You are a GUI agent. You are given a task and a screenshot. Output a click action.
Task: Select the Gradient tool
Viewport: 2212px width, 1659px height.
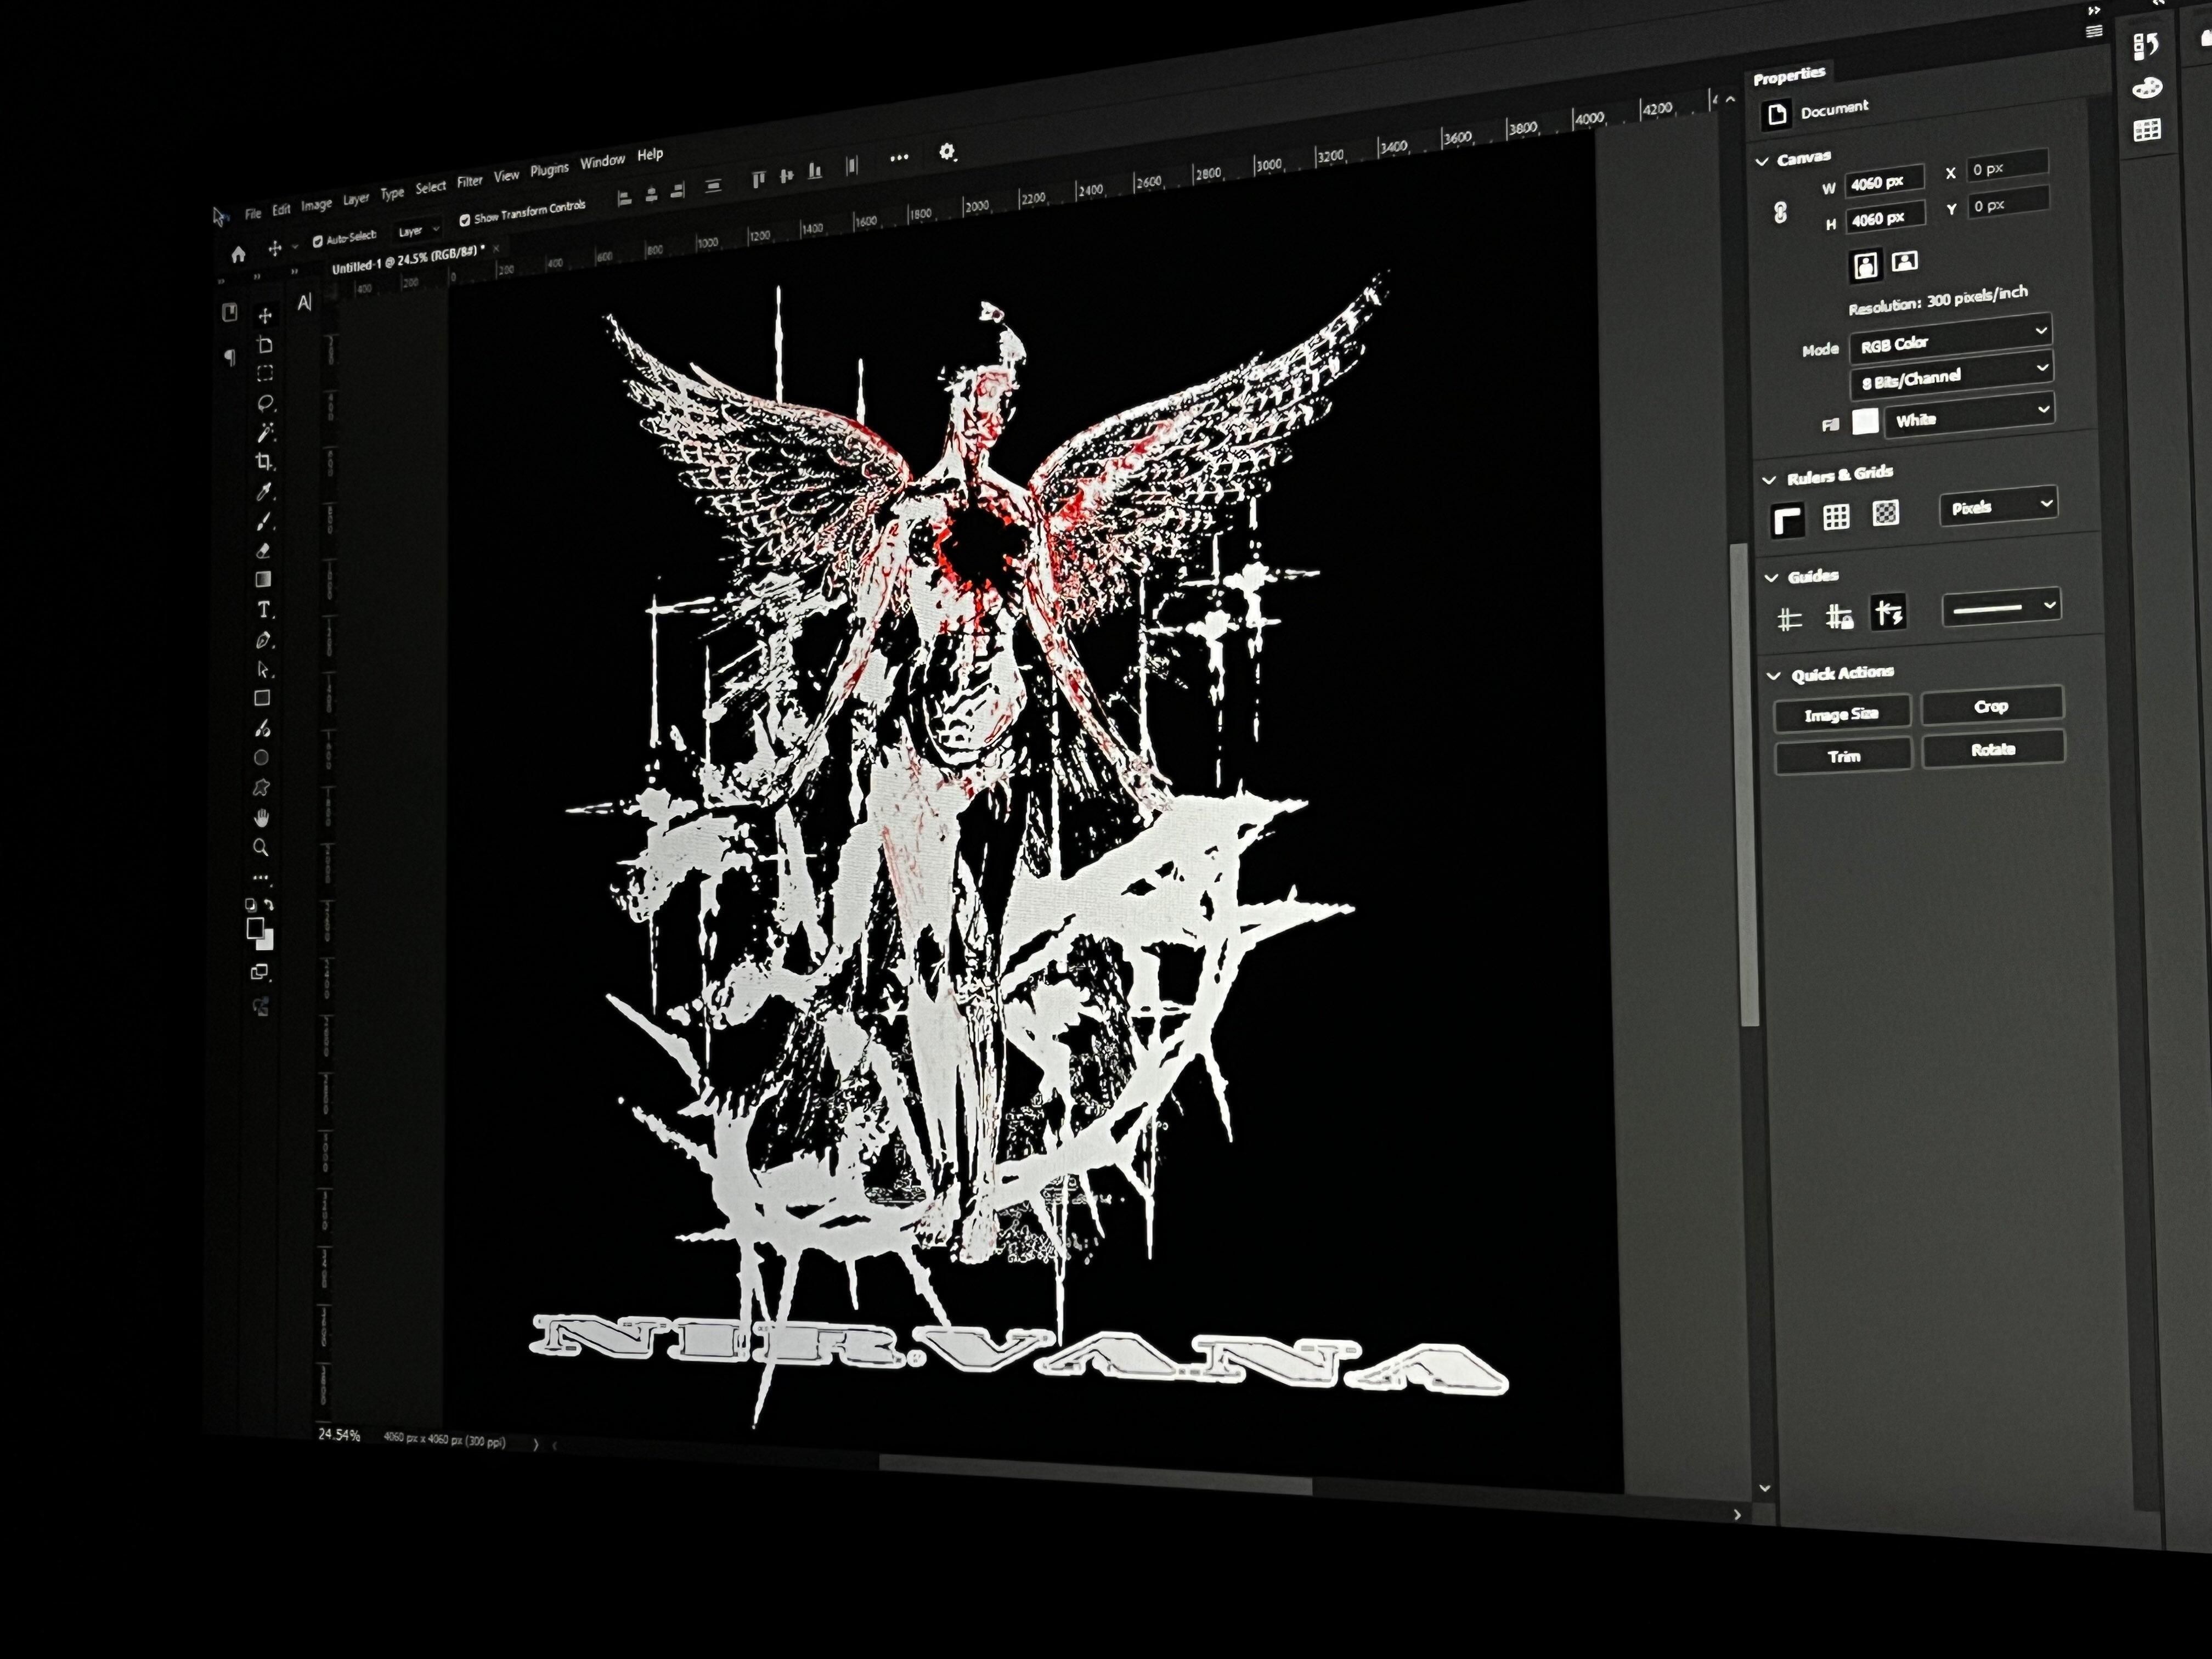[x=263, y=579]
